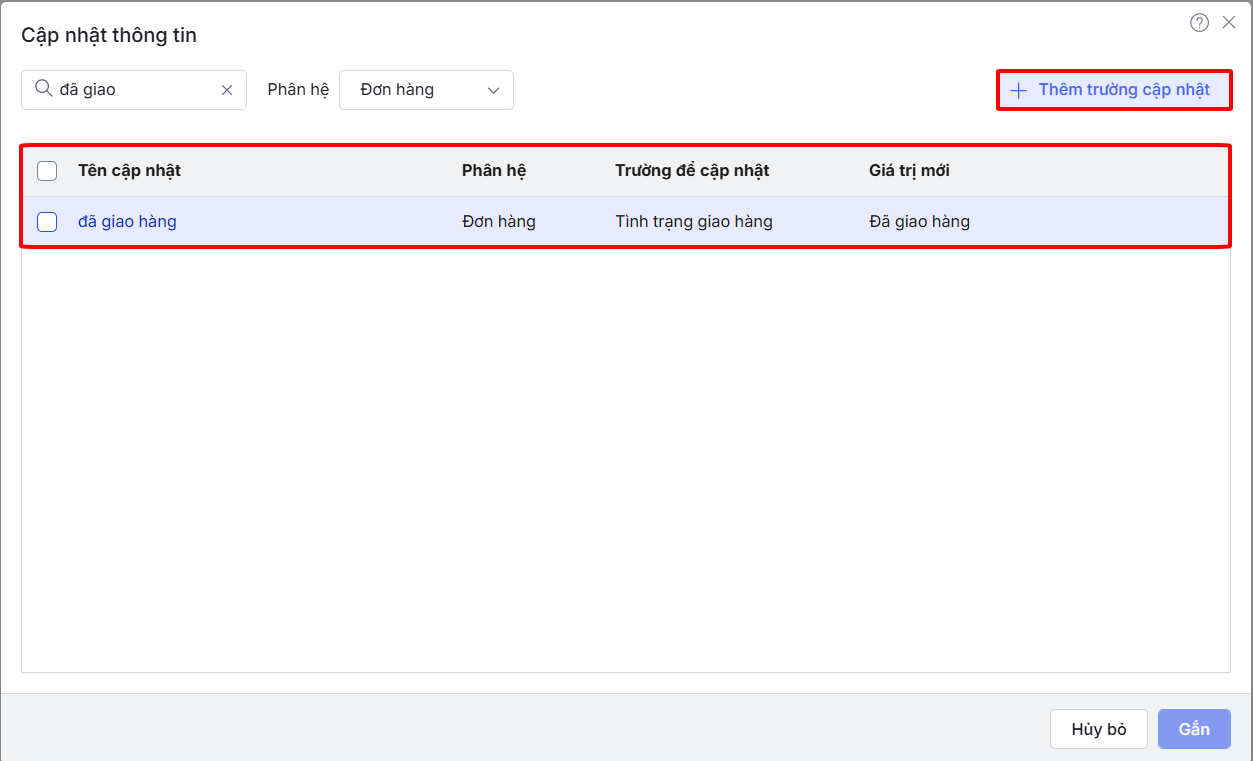Select the Đã giao hàng new value cell
Image resolution: width=1253 pixels, height=761 pixels.
(x=919, y=222)
